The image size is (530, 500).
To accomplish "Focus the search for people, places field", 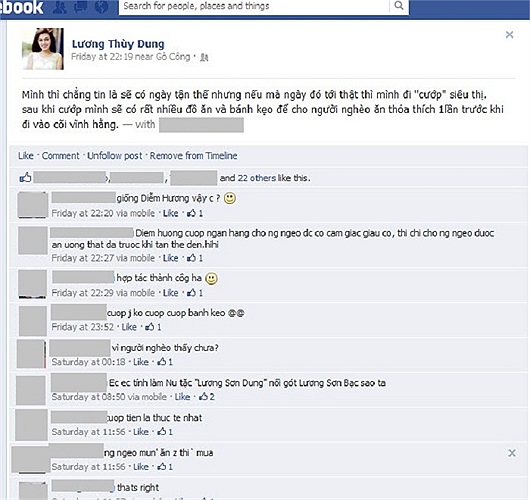I will [x=254, y=6].
